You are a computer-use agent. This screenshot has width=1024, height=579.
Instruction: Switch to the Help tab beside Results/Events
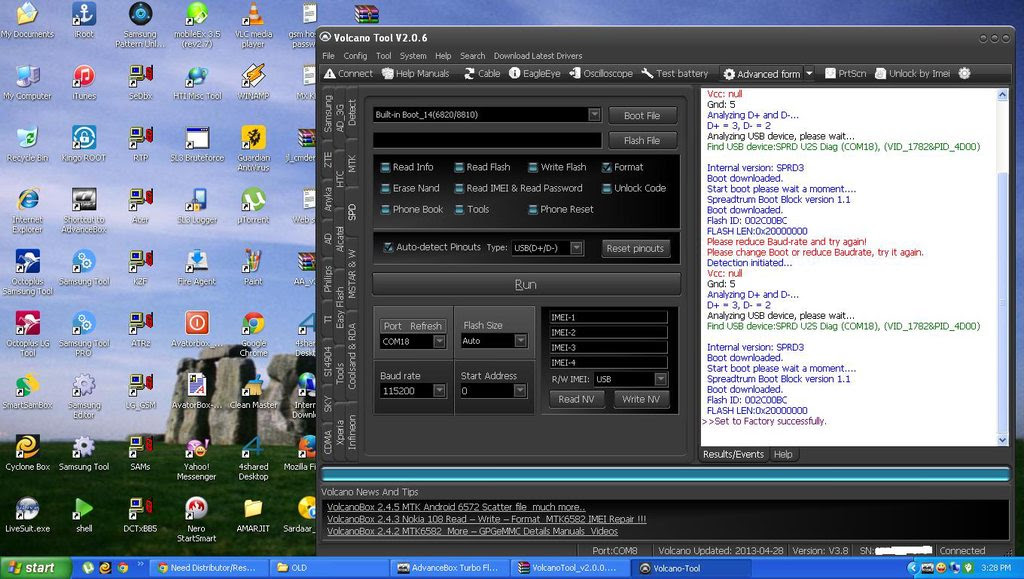pyautogui.click(x=782, y=454)
